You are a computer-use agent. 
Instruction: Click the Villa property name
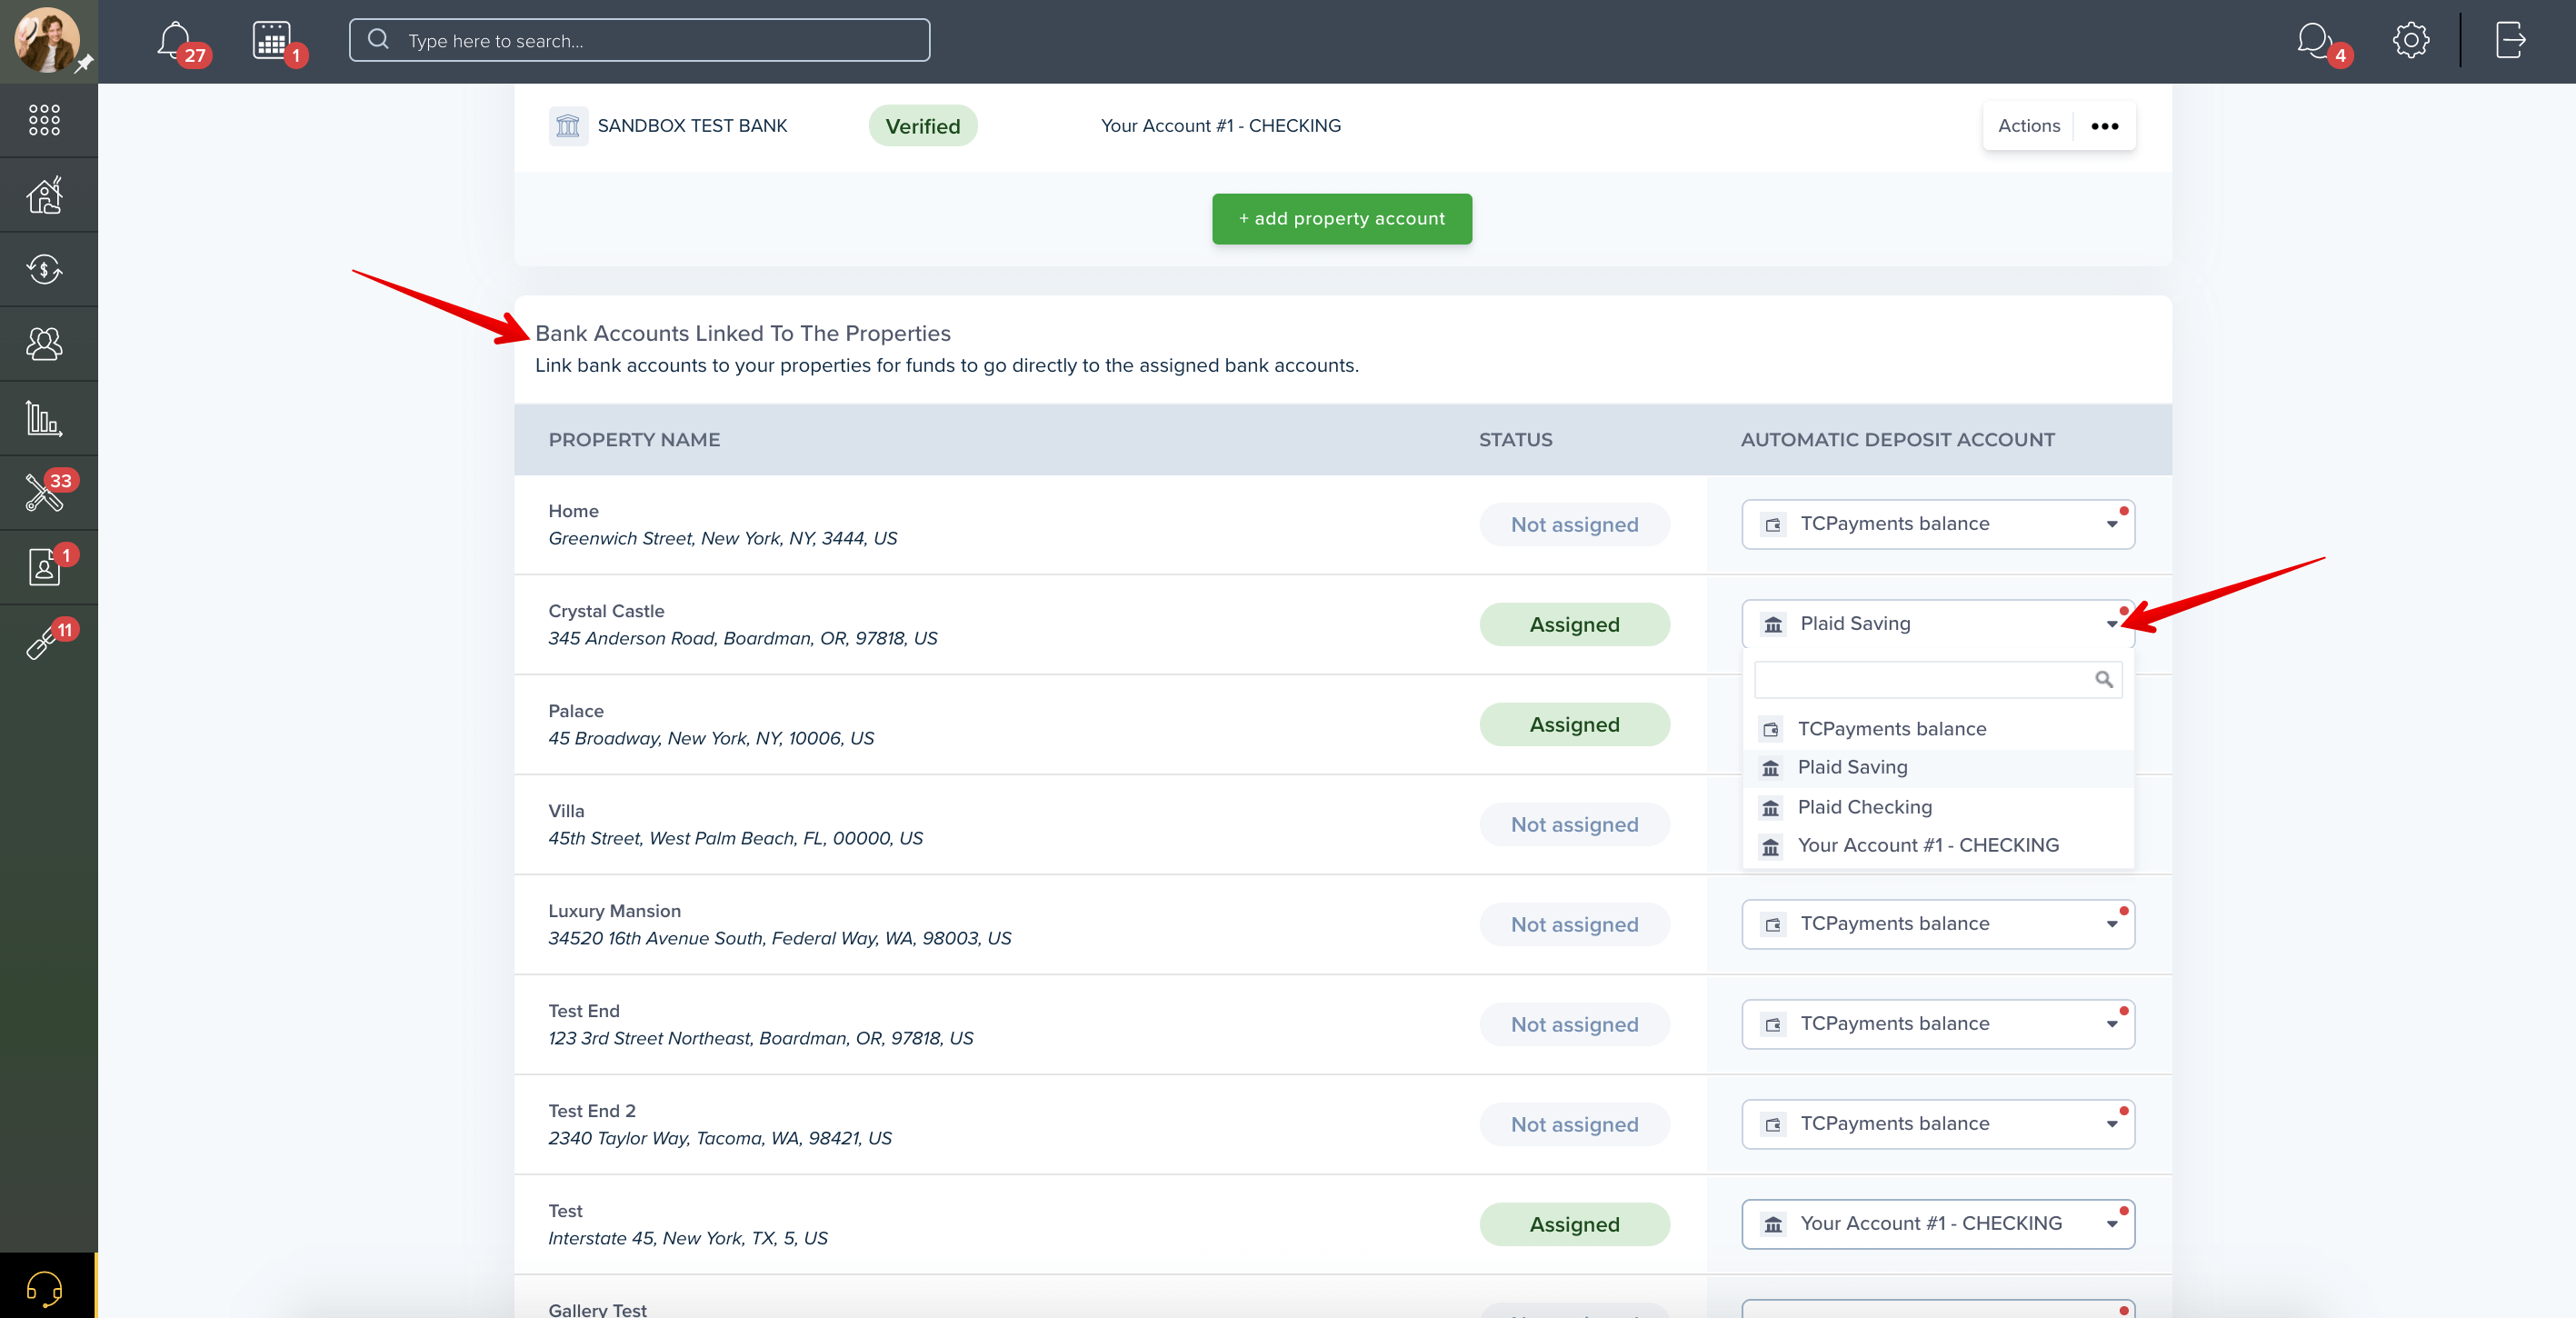(566, 811)
